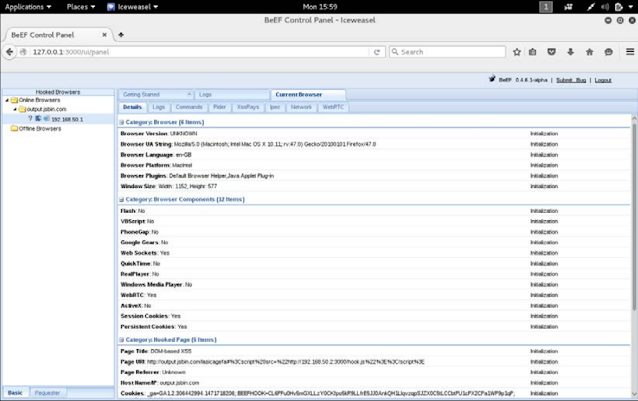Viewport: 638px width, 401px height.
Task: Collapse the Online Browsers tree node
Action: pyautogui.click(x=7, y=100)
